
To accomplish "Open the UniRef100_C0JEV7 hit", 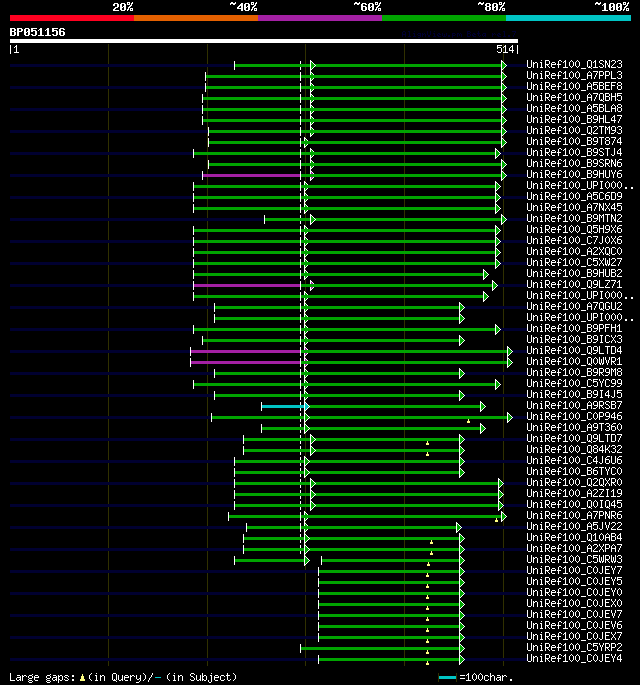I will tap(574, 614).
